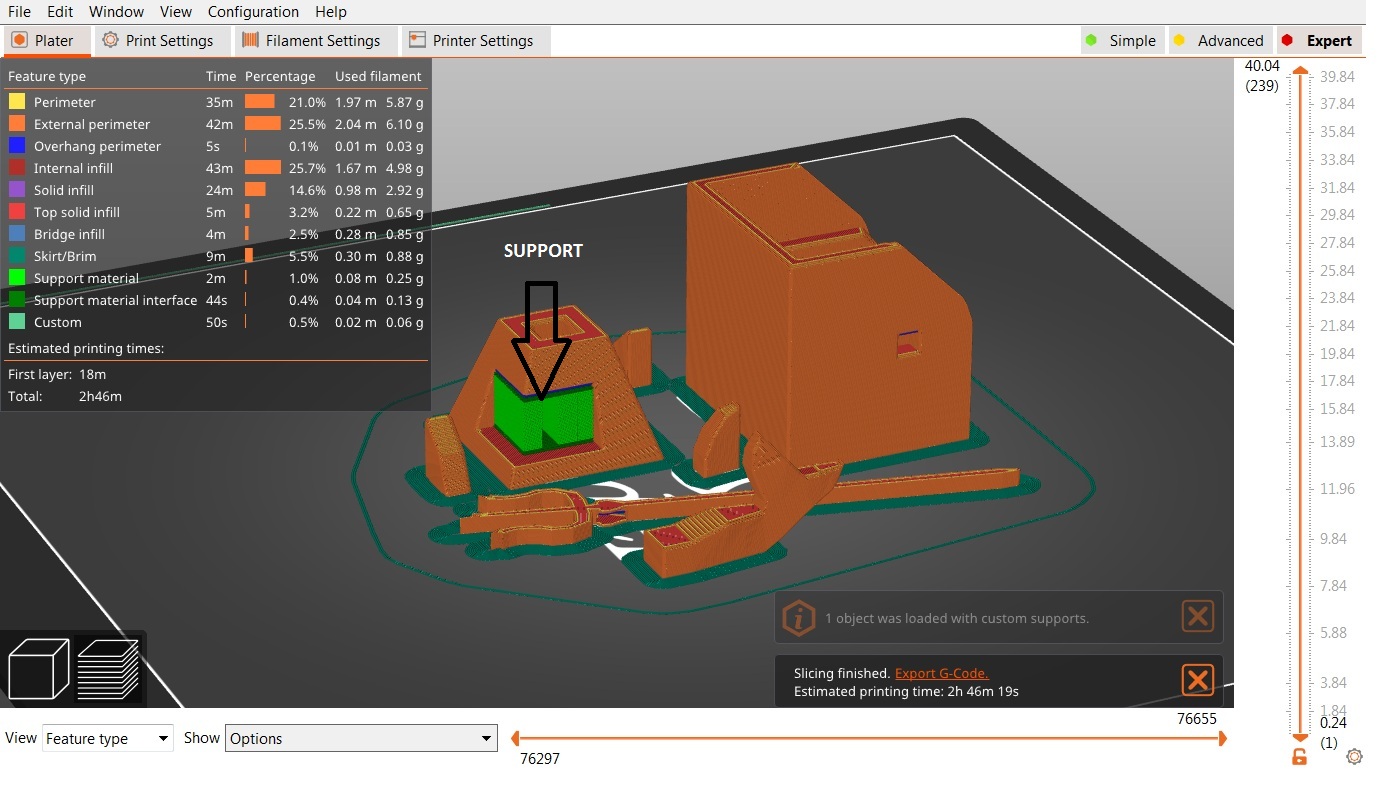Toggle Overhang perimeter blue swatch
Viewport: 1380px width, 788px height.
17,146
